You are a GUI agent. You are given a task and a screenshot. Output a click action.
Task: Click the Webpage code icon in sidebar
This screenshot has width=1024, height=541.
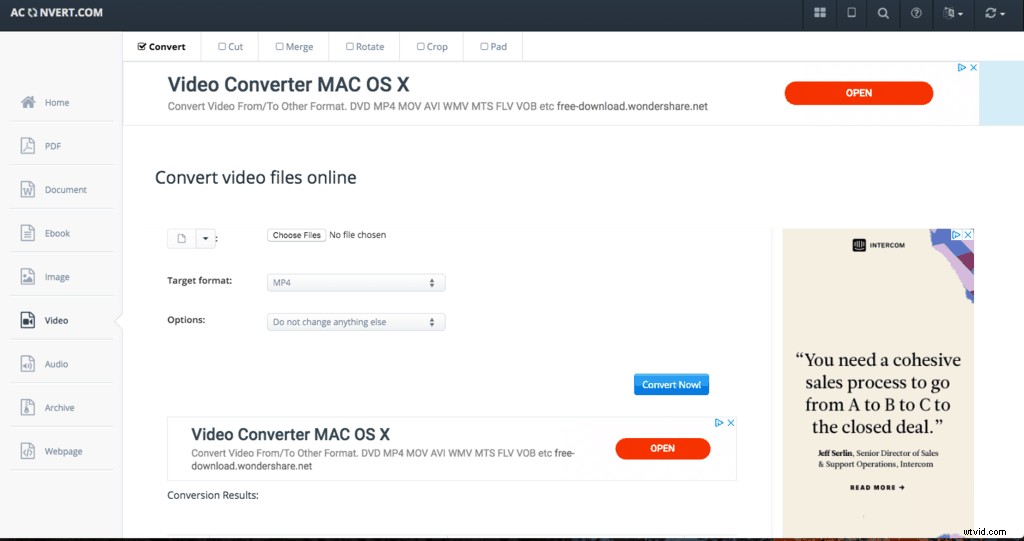click(27, 451)
